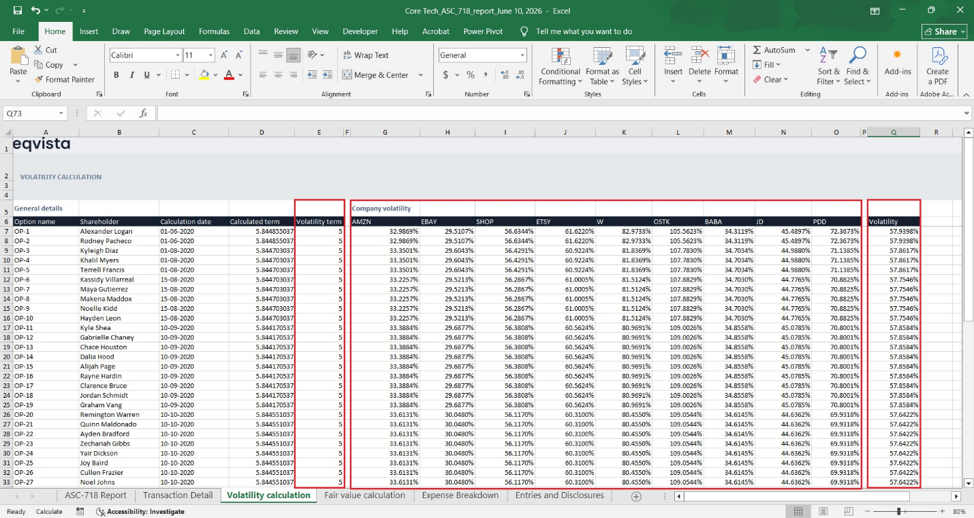974x518 pixels.
Task: Open Sort & Filter options
Action: 828,66
